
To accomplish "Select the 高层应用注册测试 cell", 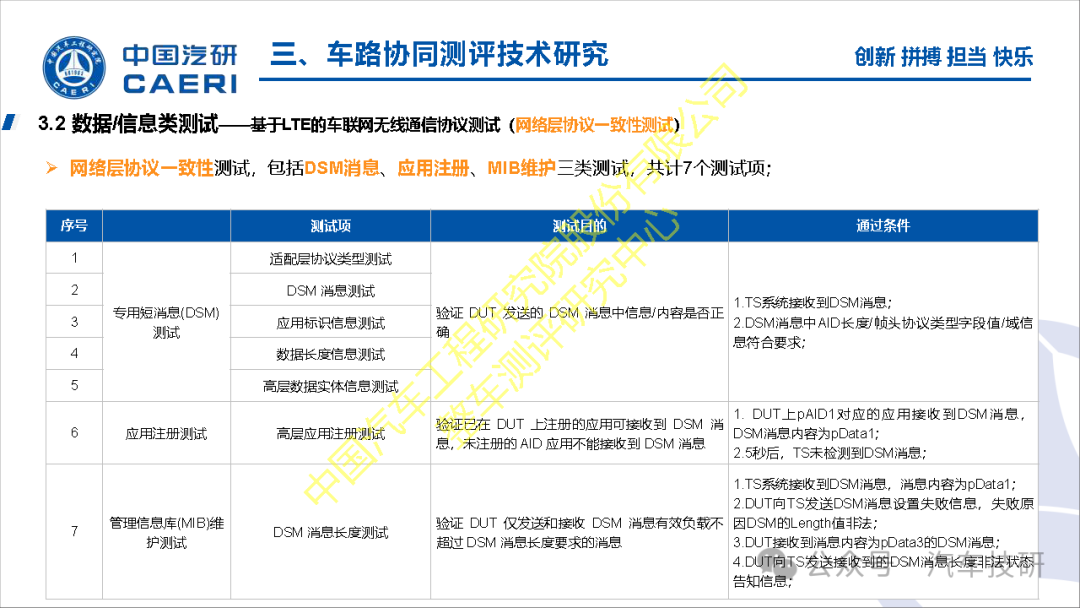I will (x=331, y=433).
